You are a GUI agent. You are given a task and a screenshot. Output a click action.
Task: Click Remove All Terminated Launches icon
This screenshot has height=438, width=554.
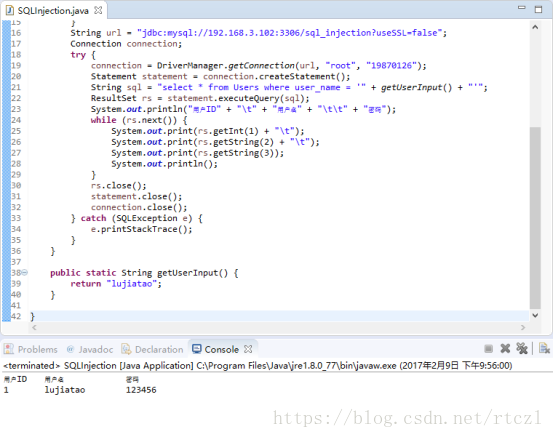[x=522, y=349]
